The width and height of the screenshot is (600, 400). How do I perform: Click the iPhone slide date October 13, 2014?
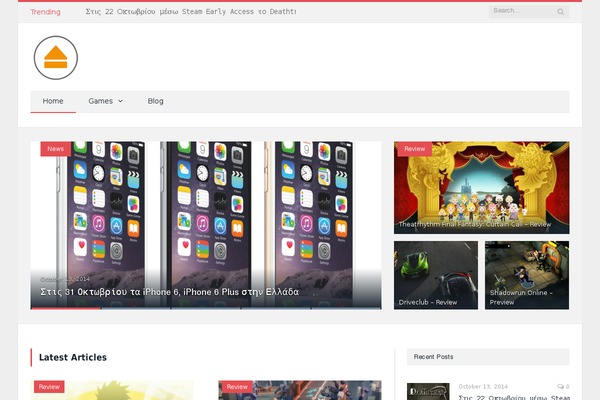pyautogui.click(x=65, y=279)
